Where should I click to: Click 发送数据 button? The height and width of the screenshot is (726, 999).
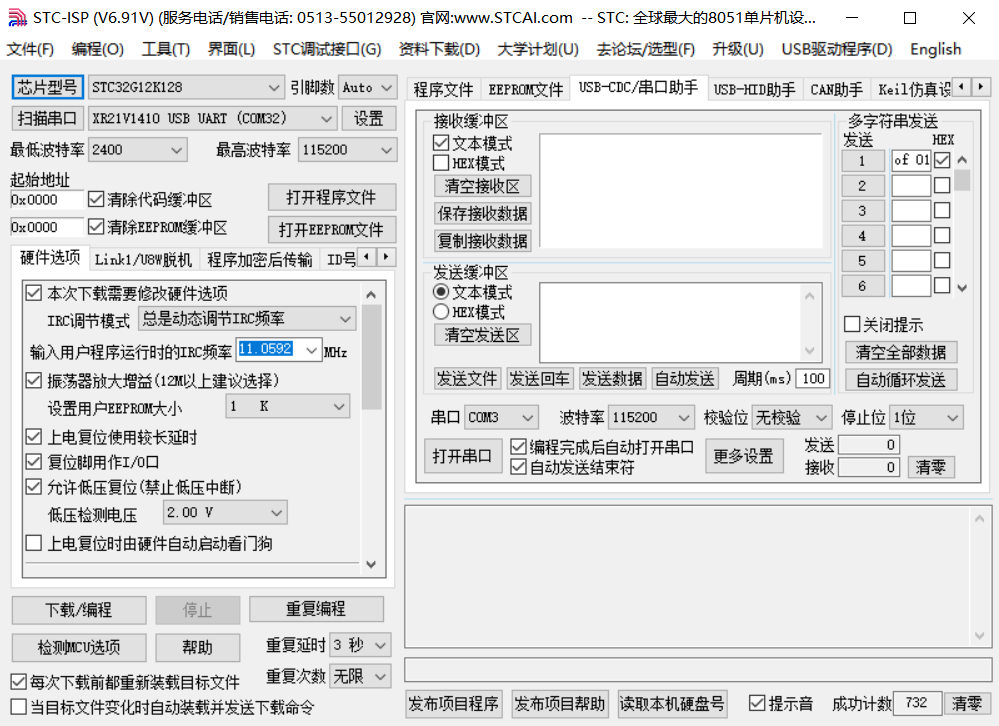pos(612,379)
